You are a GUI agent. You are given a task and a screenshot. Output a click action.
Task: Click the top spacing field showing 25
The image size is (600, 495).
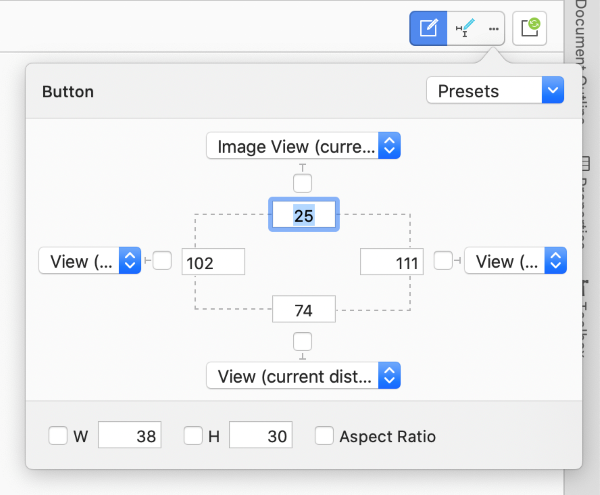click(x=303, y=215)
